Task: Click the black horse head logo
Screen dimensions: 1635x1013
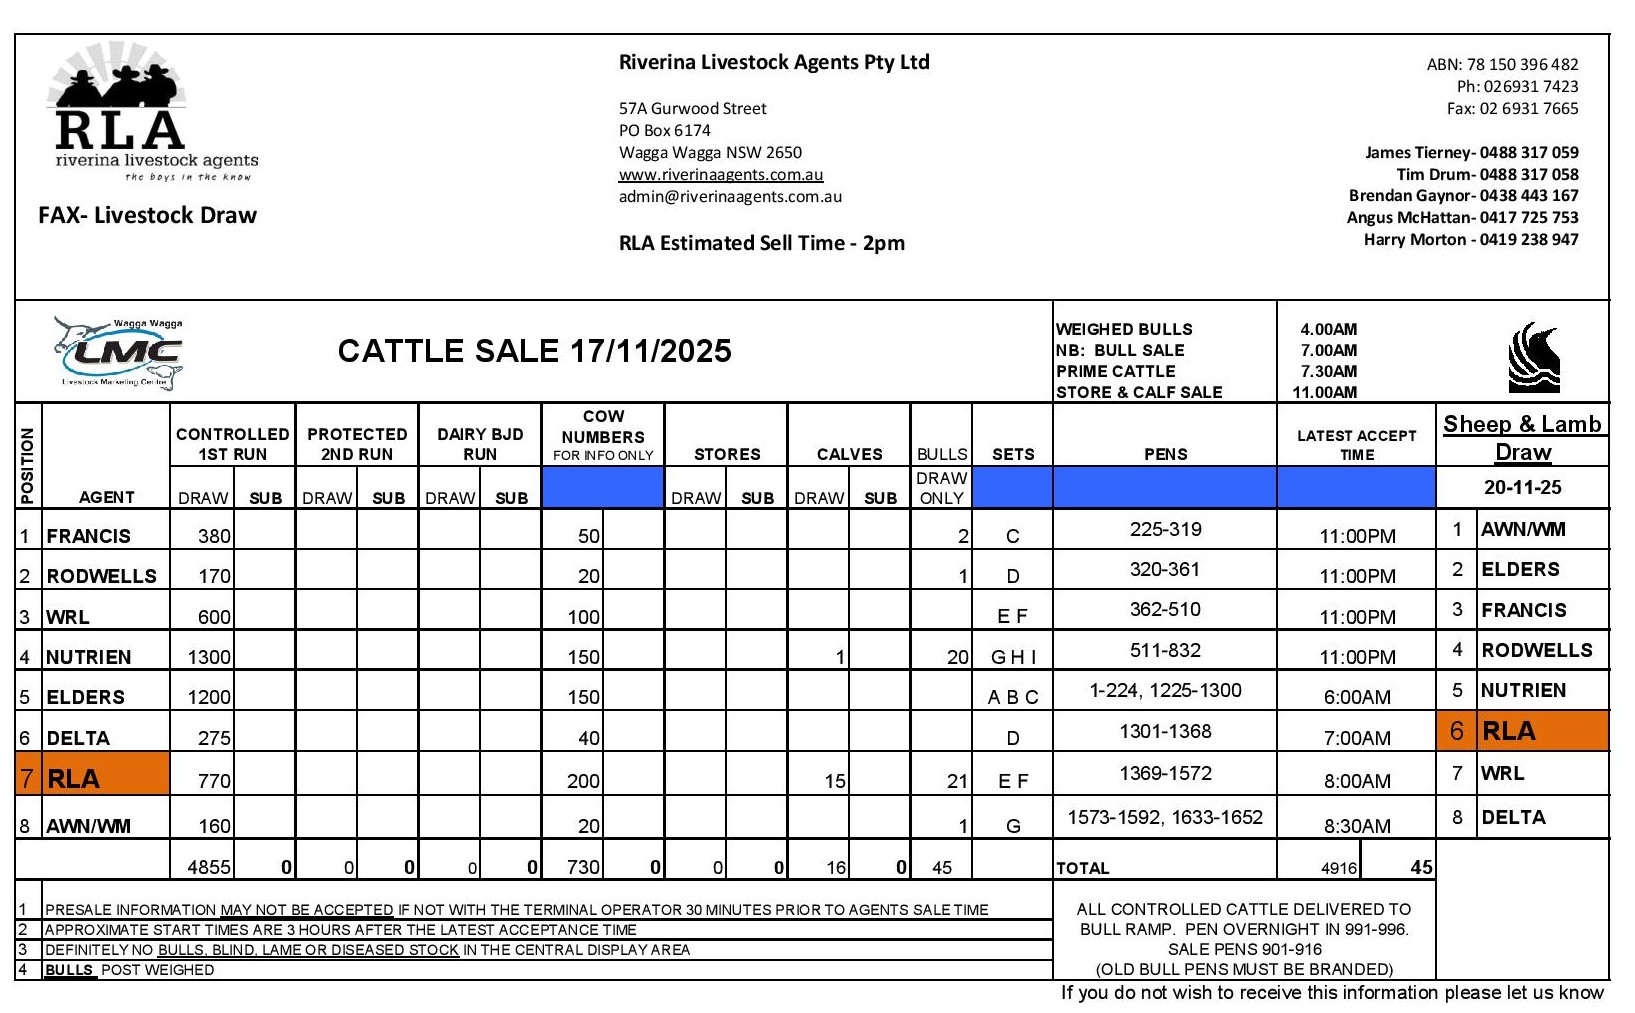Action: (x=1533, y=357)
